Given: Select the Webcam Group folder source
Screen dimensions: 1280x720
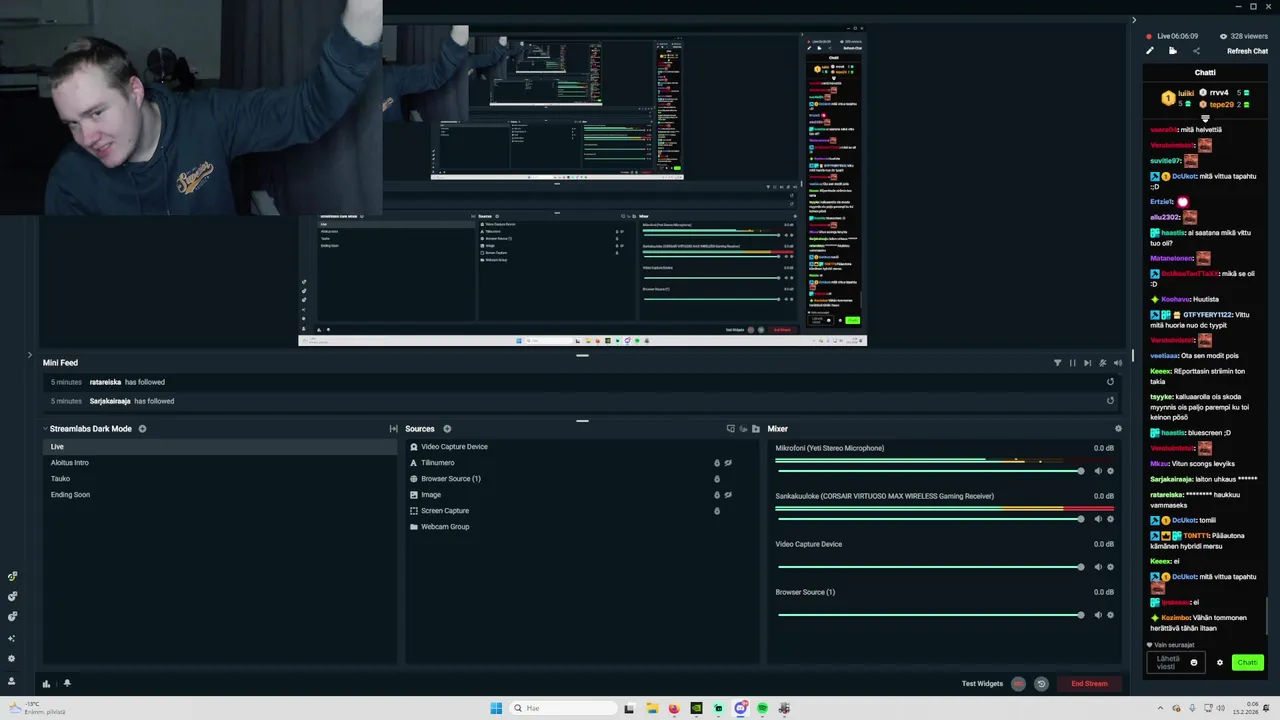Looking at the screenshot, I should (582, 527).
